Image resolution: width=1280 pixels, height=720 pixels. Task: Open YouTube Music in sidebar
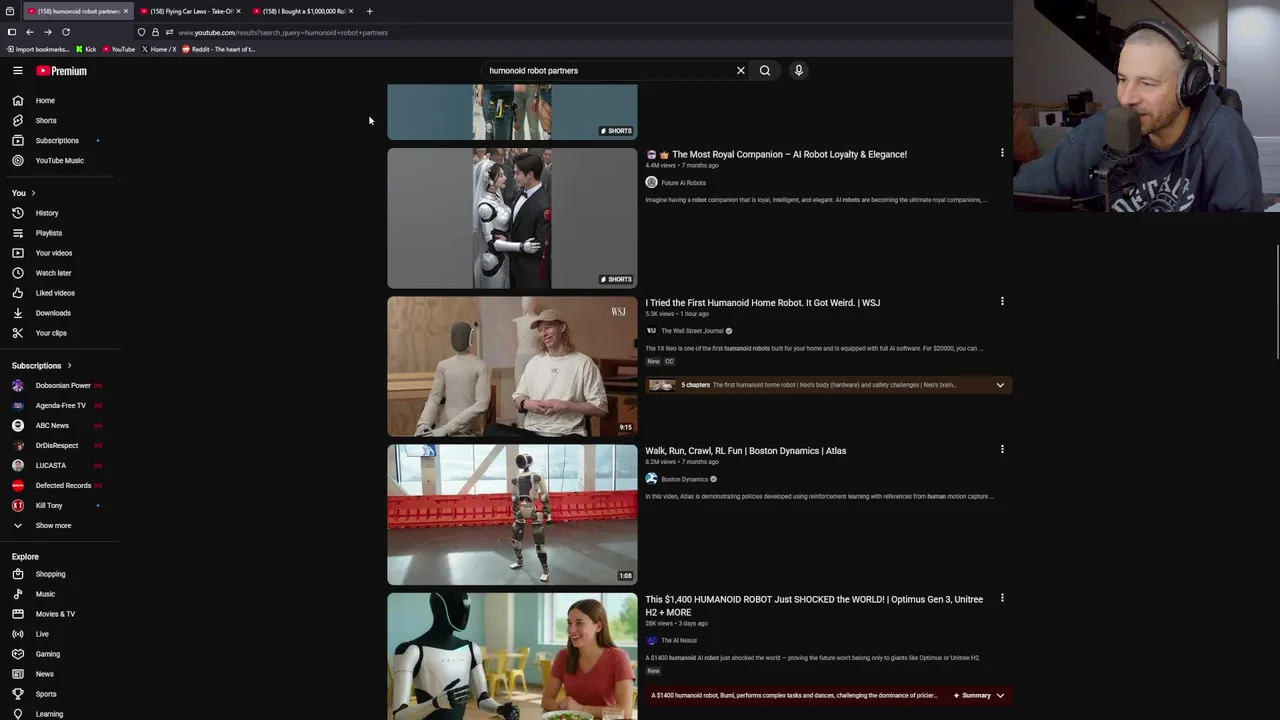[60, 160]
